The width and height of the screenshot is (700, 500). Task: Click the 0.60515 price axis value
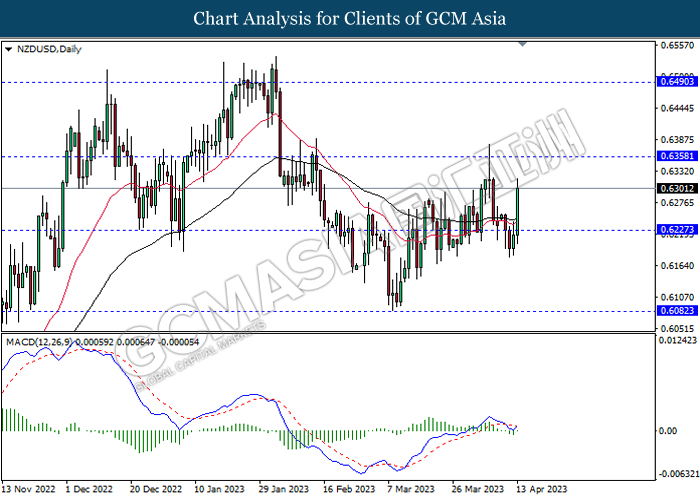(677, 329)
